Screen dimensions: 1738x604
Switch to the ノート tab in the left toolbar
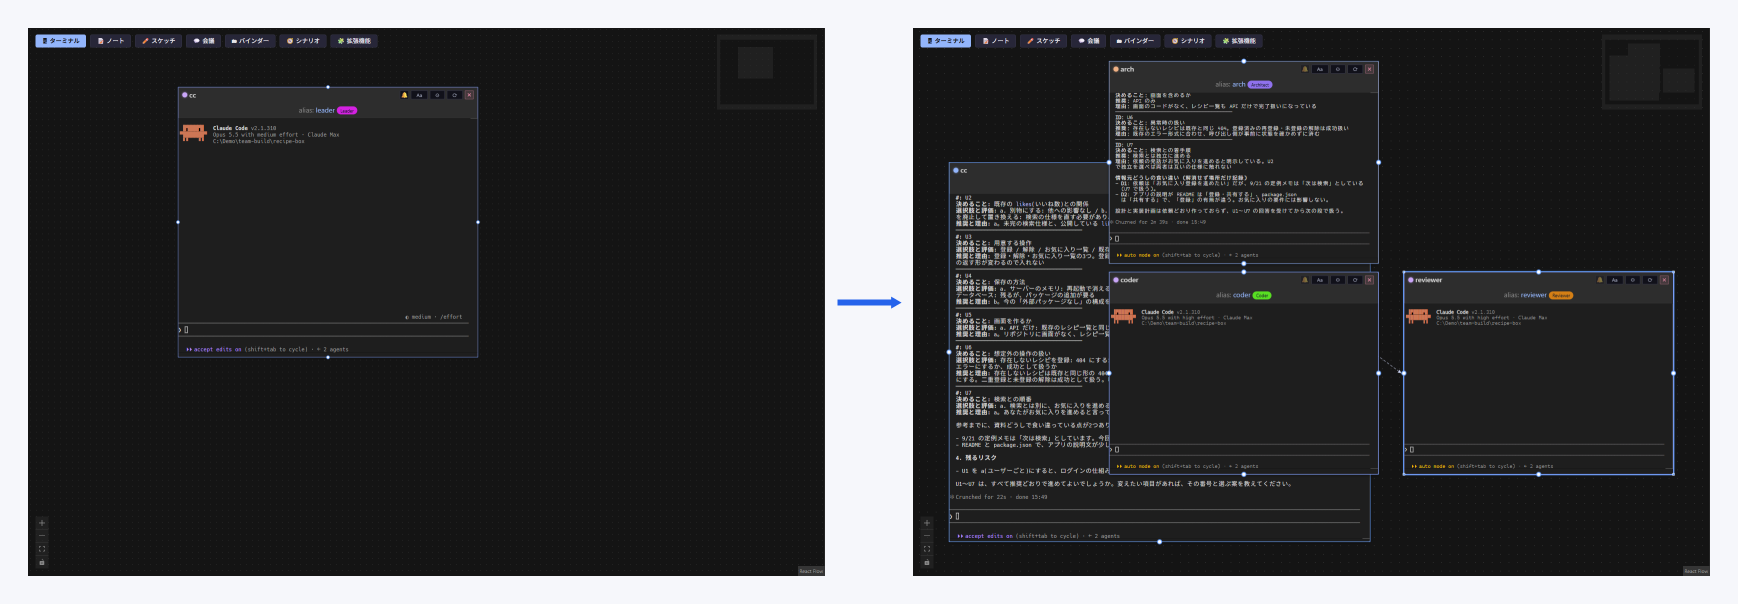(111, 41)
